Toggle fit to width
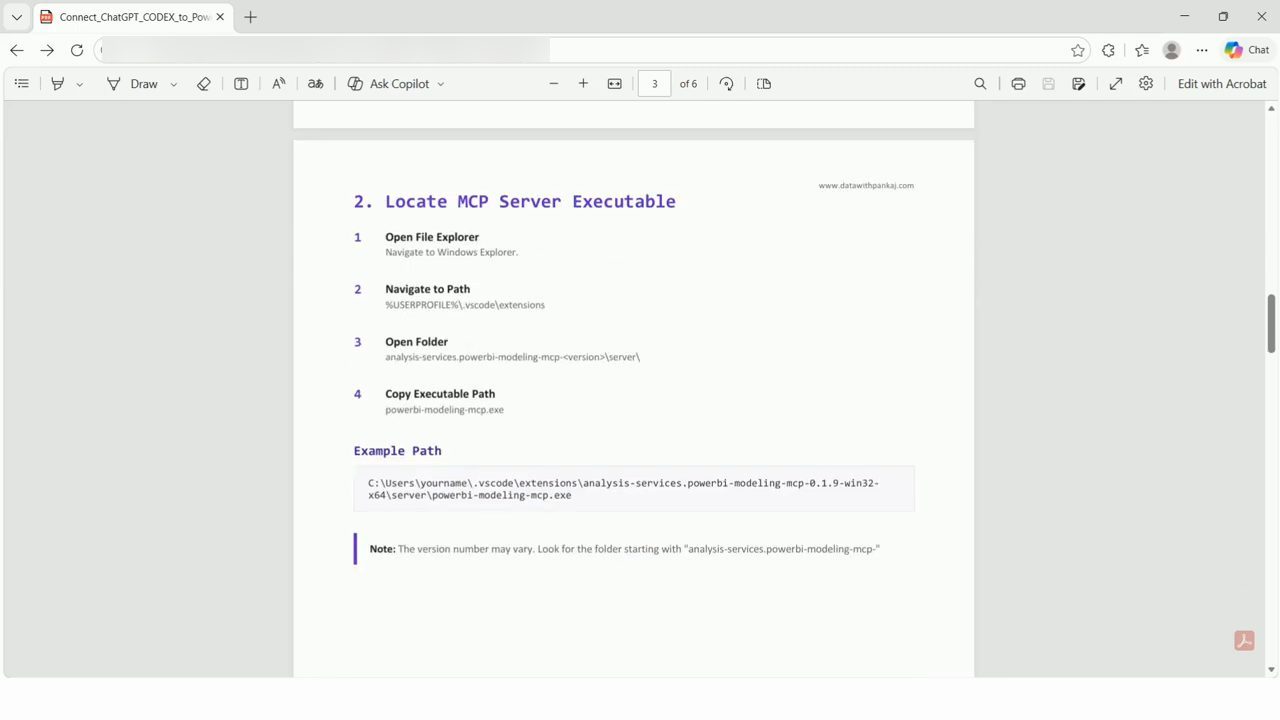Image resolution: width=1280 pixels, height=720 pixels. click(615, 84)
